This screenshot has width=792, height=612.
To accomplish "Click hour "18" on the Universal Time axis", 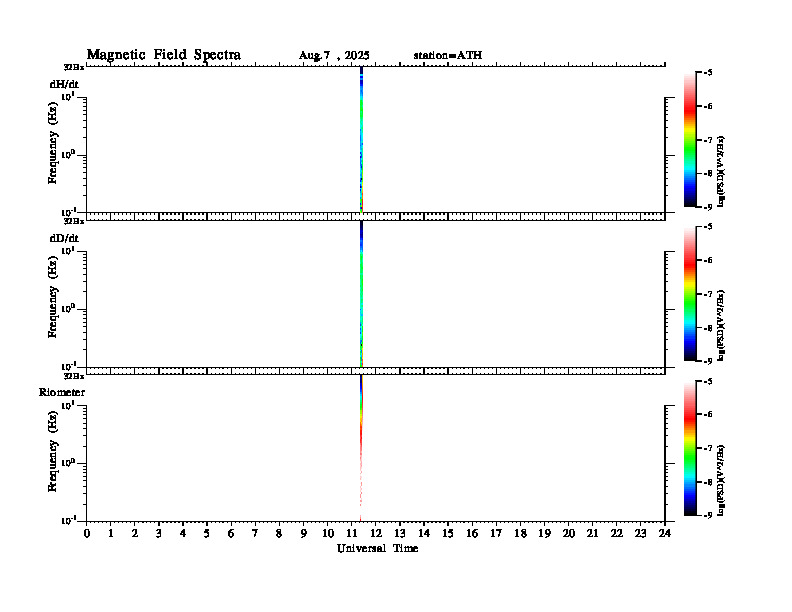I will 520,533.
